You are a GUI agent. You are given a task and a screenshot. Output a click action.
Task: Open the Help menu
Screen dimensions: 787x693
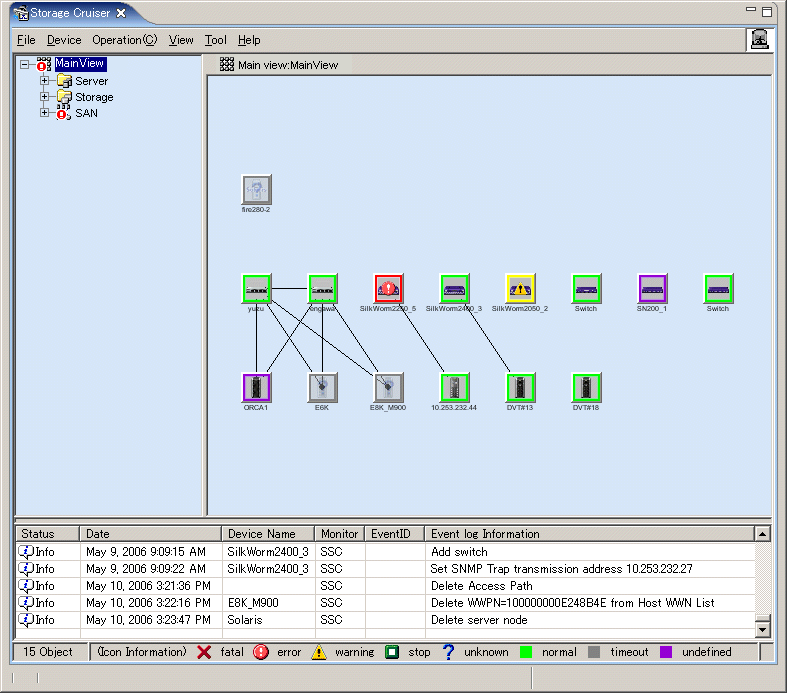[x=249, y=40]
